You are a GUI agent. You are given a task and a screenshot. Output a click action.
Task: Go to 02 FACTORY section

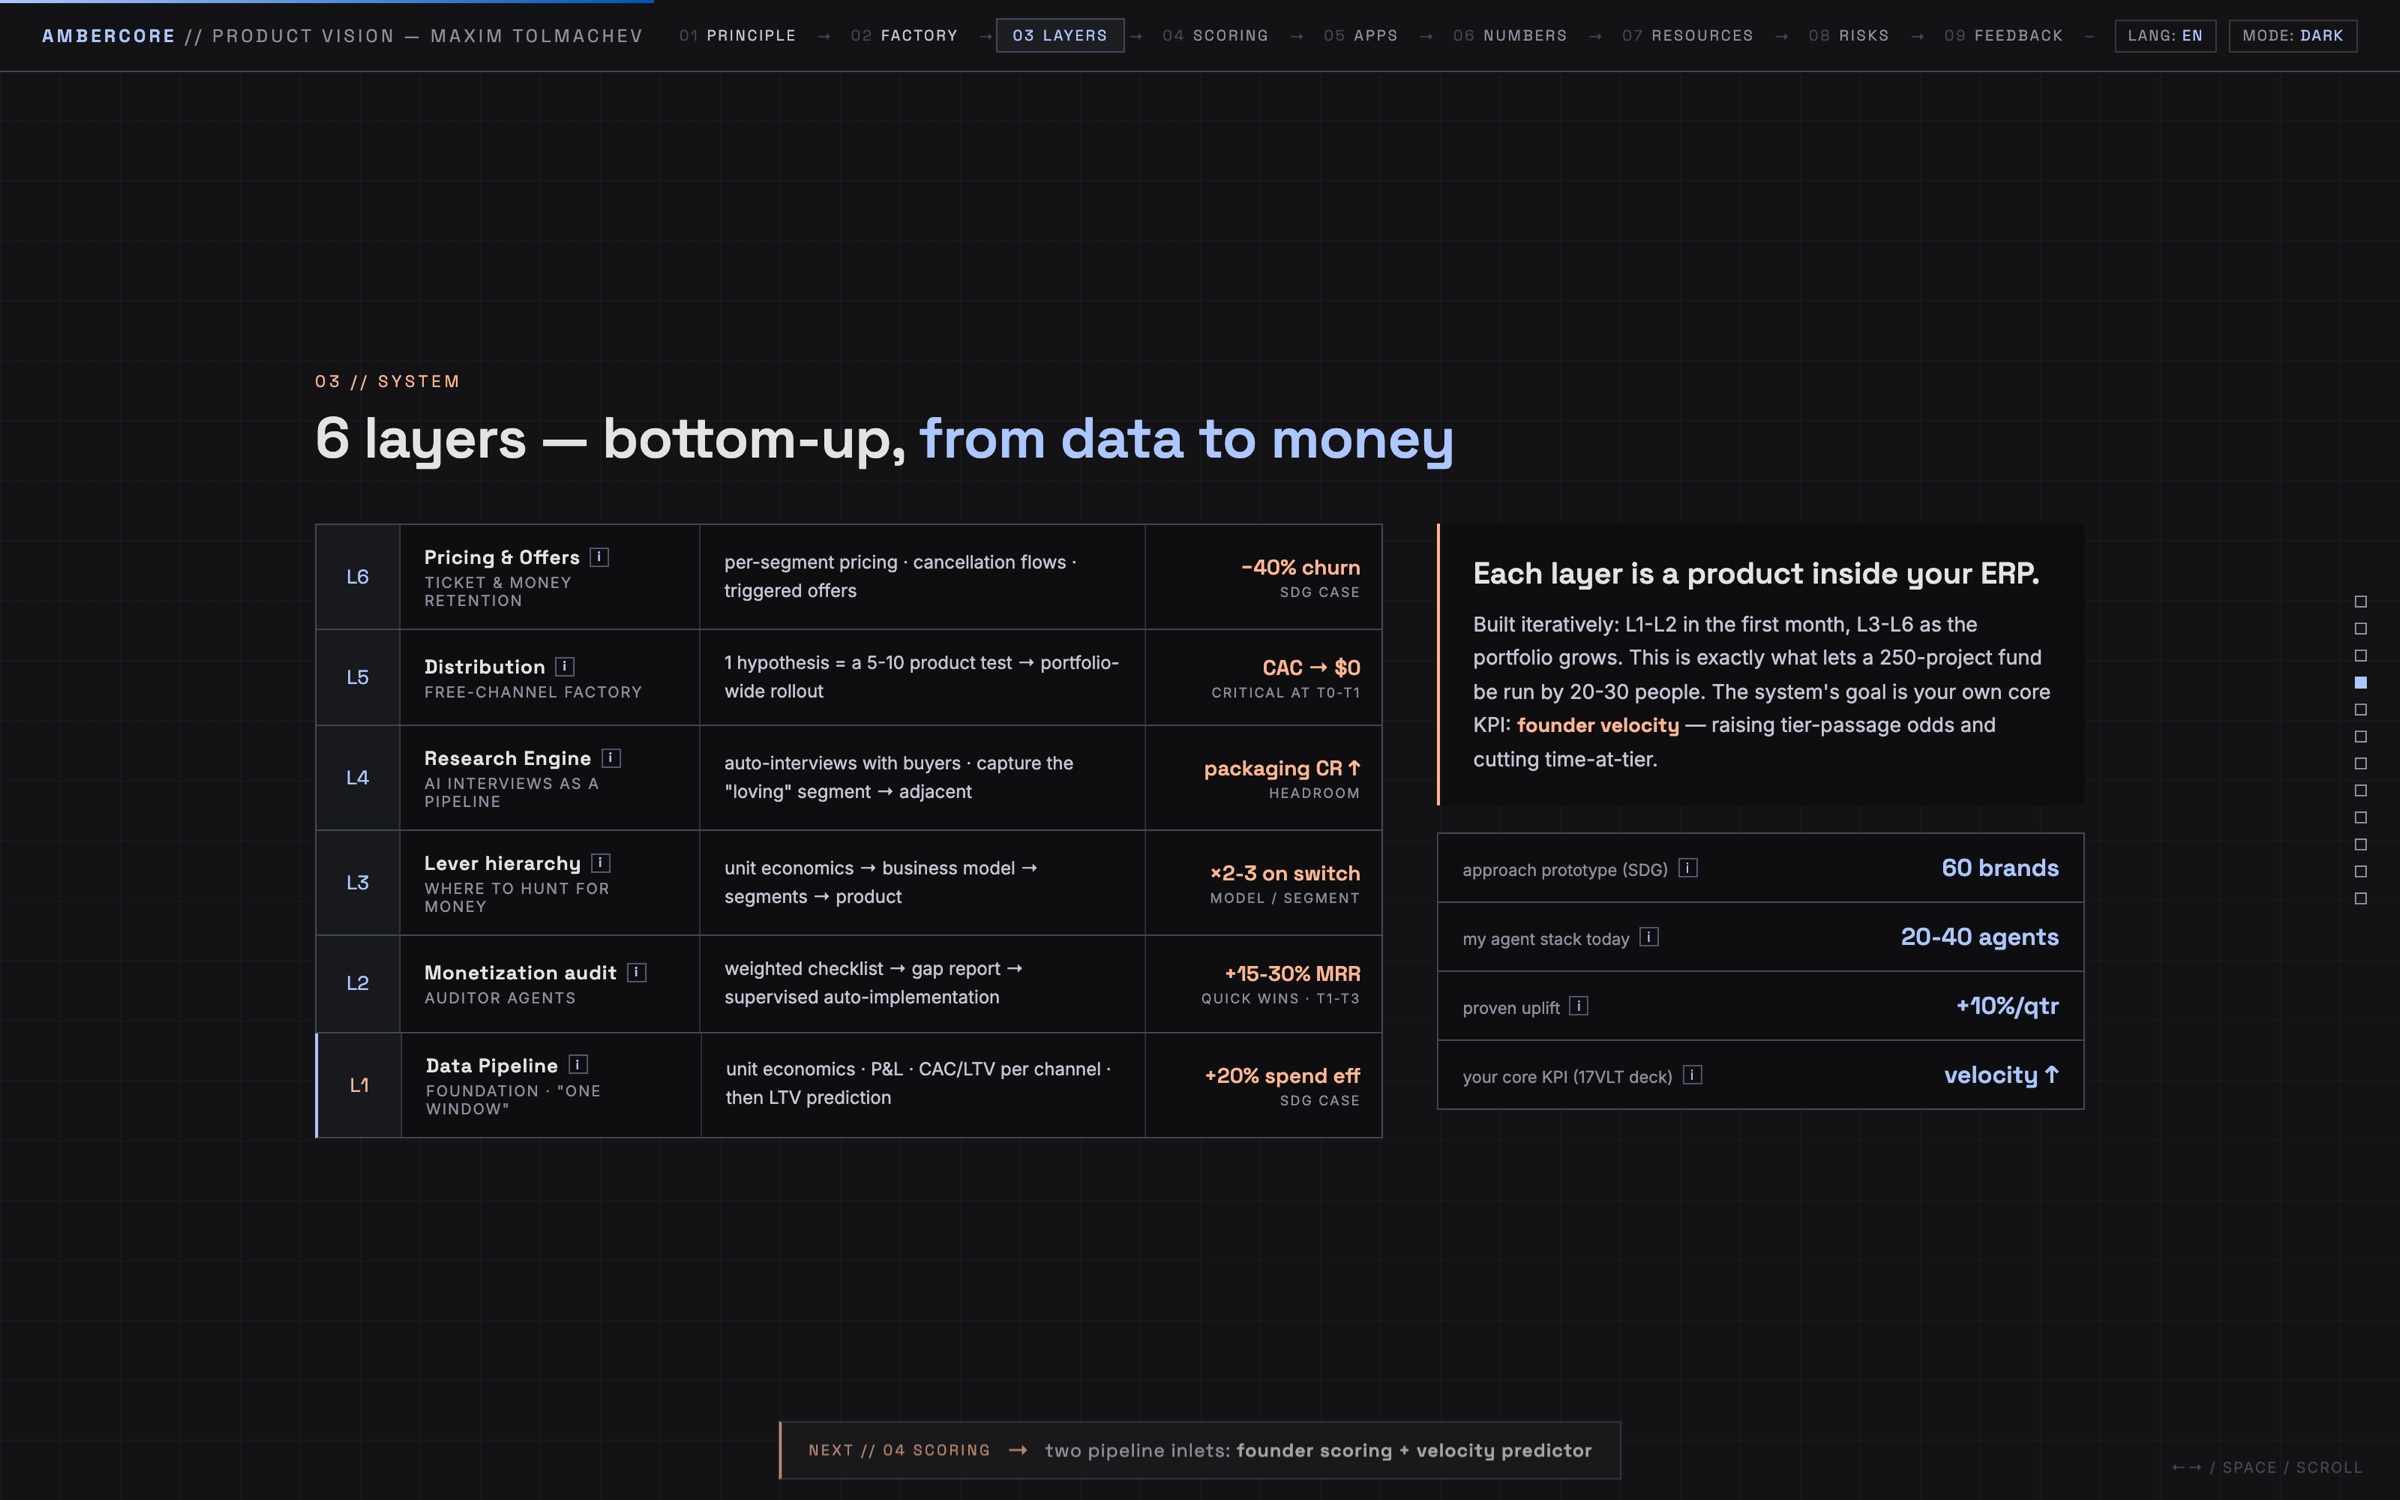904,36
